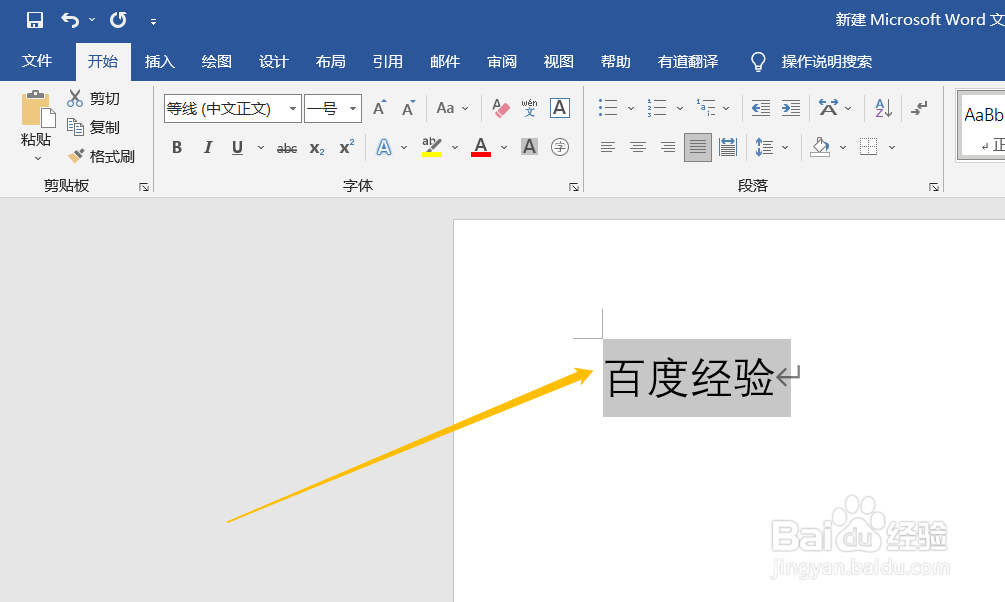Align text left

(x=608, y=147)
